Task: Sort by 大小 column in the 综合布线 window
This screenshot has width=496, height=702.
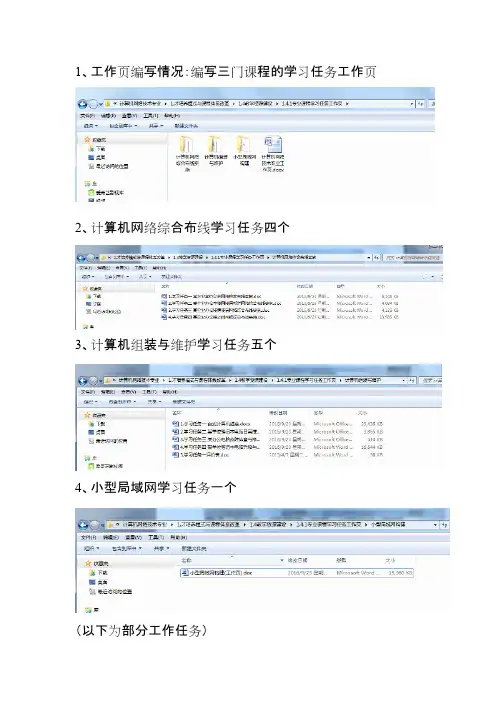Action: [x=381, y=286]
